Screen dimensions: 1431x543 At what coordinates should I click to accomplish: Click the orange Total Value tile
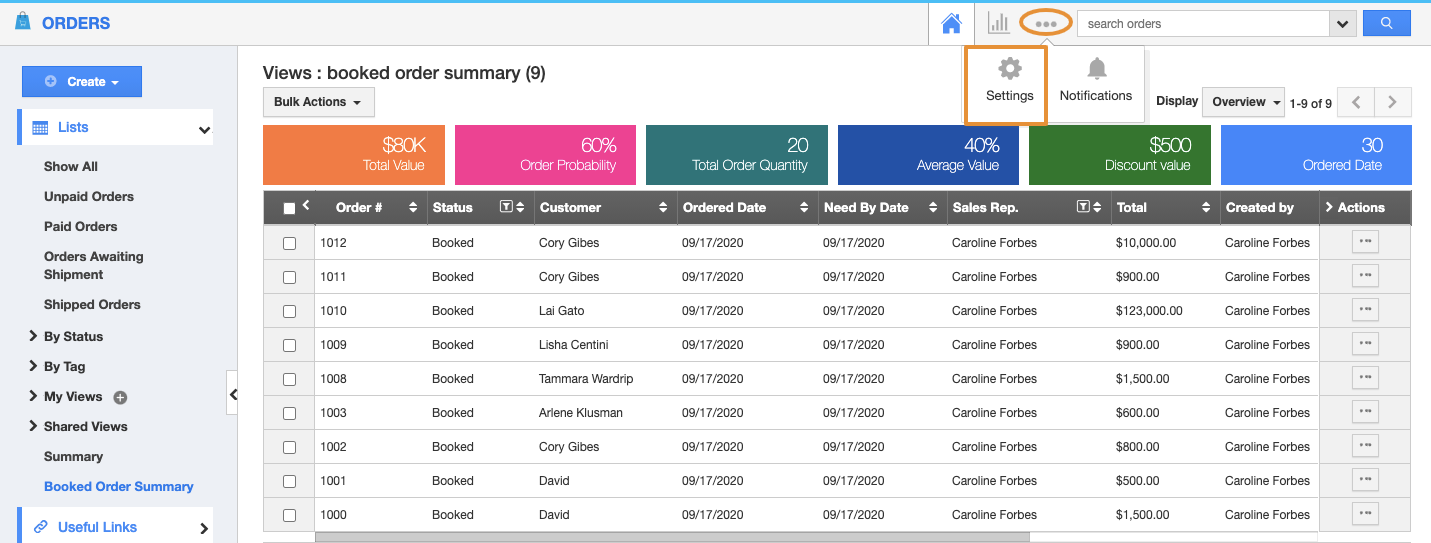click(353, 155)
